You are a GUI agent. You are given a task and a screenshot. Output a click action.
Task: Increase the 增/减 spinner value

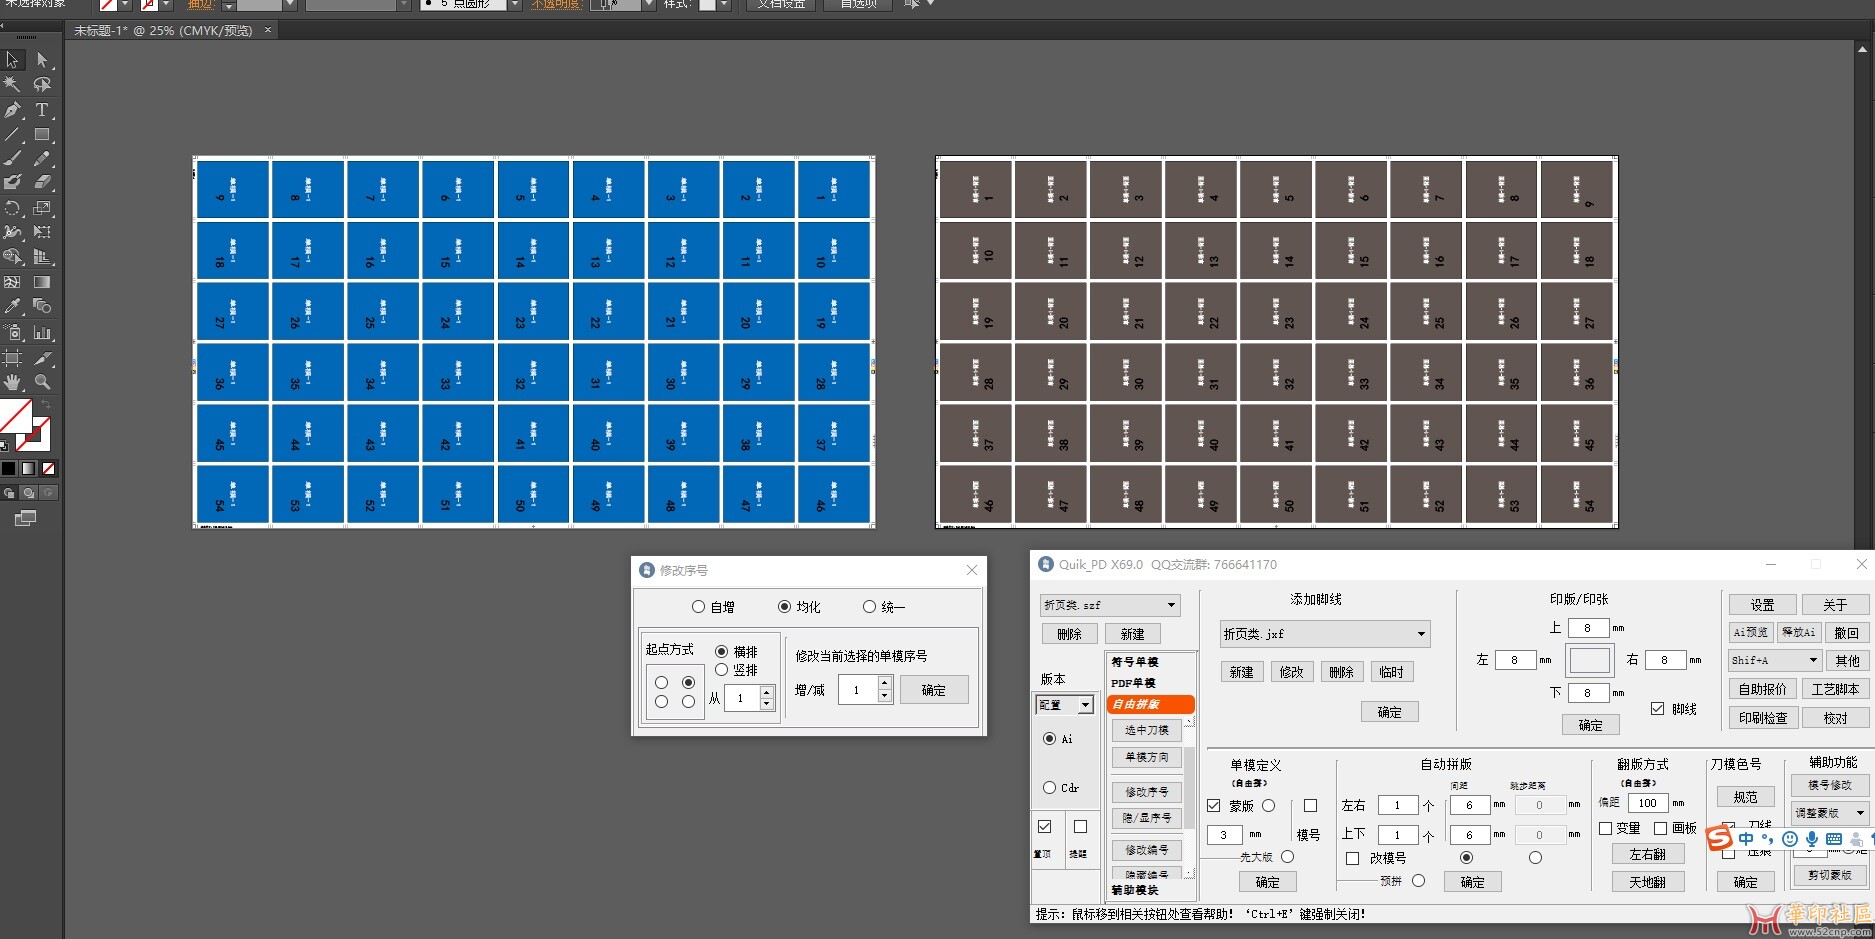tap(884, 683)
